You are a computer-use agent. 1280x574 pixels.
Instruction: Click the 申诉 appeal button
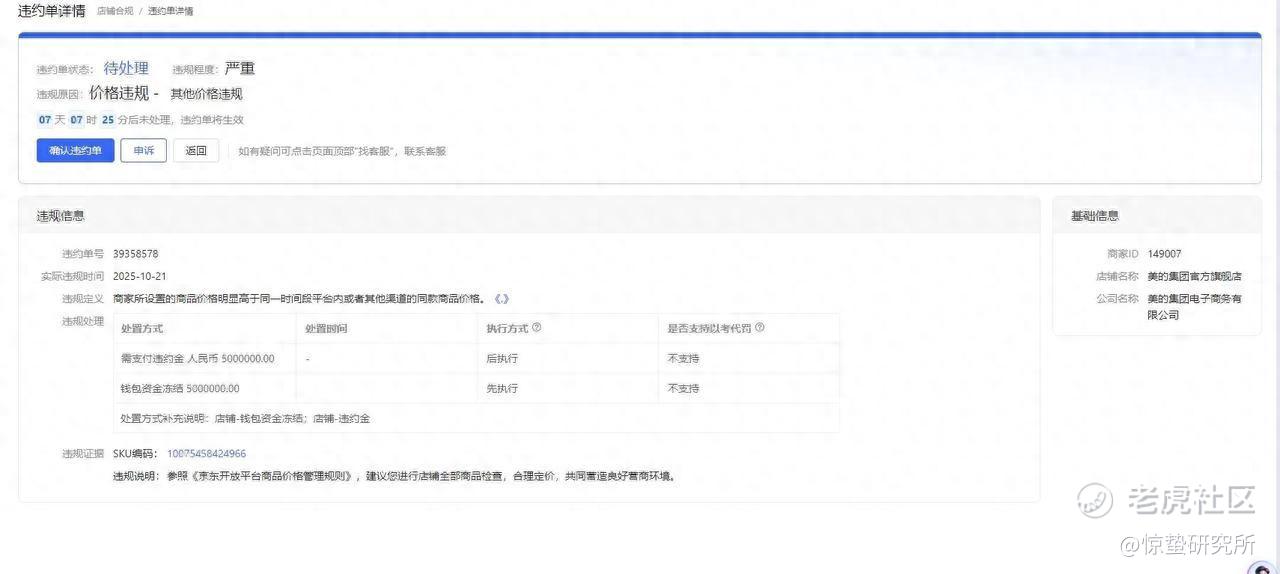pyautogui.click(x=144, y=151)
